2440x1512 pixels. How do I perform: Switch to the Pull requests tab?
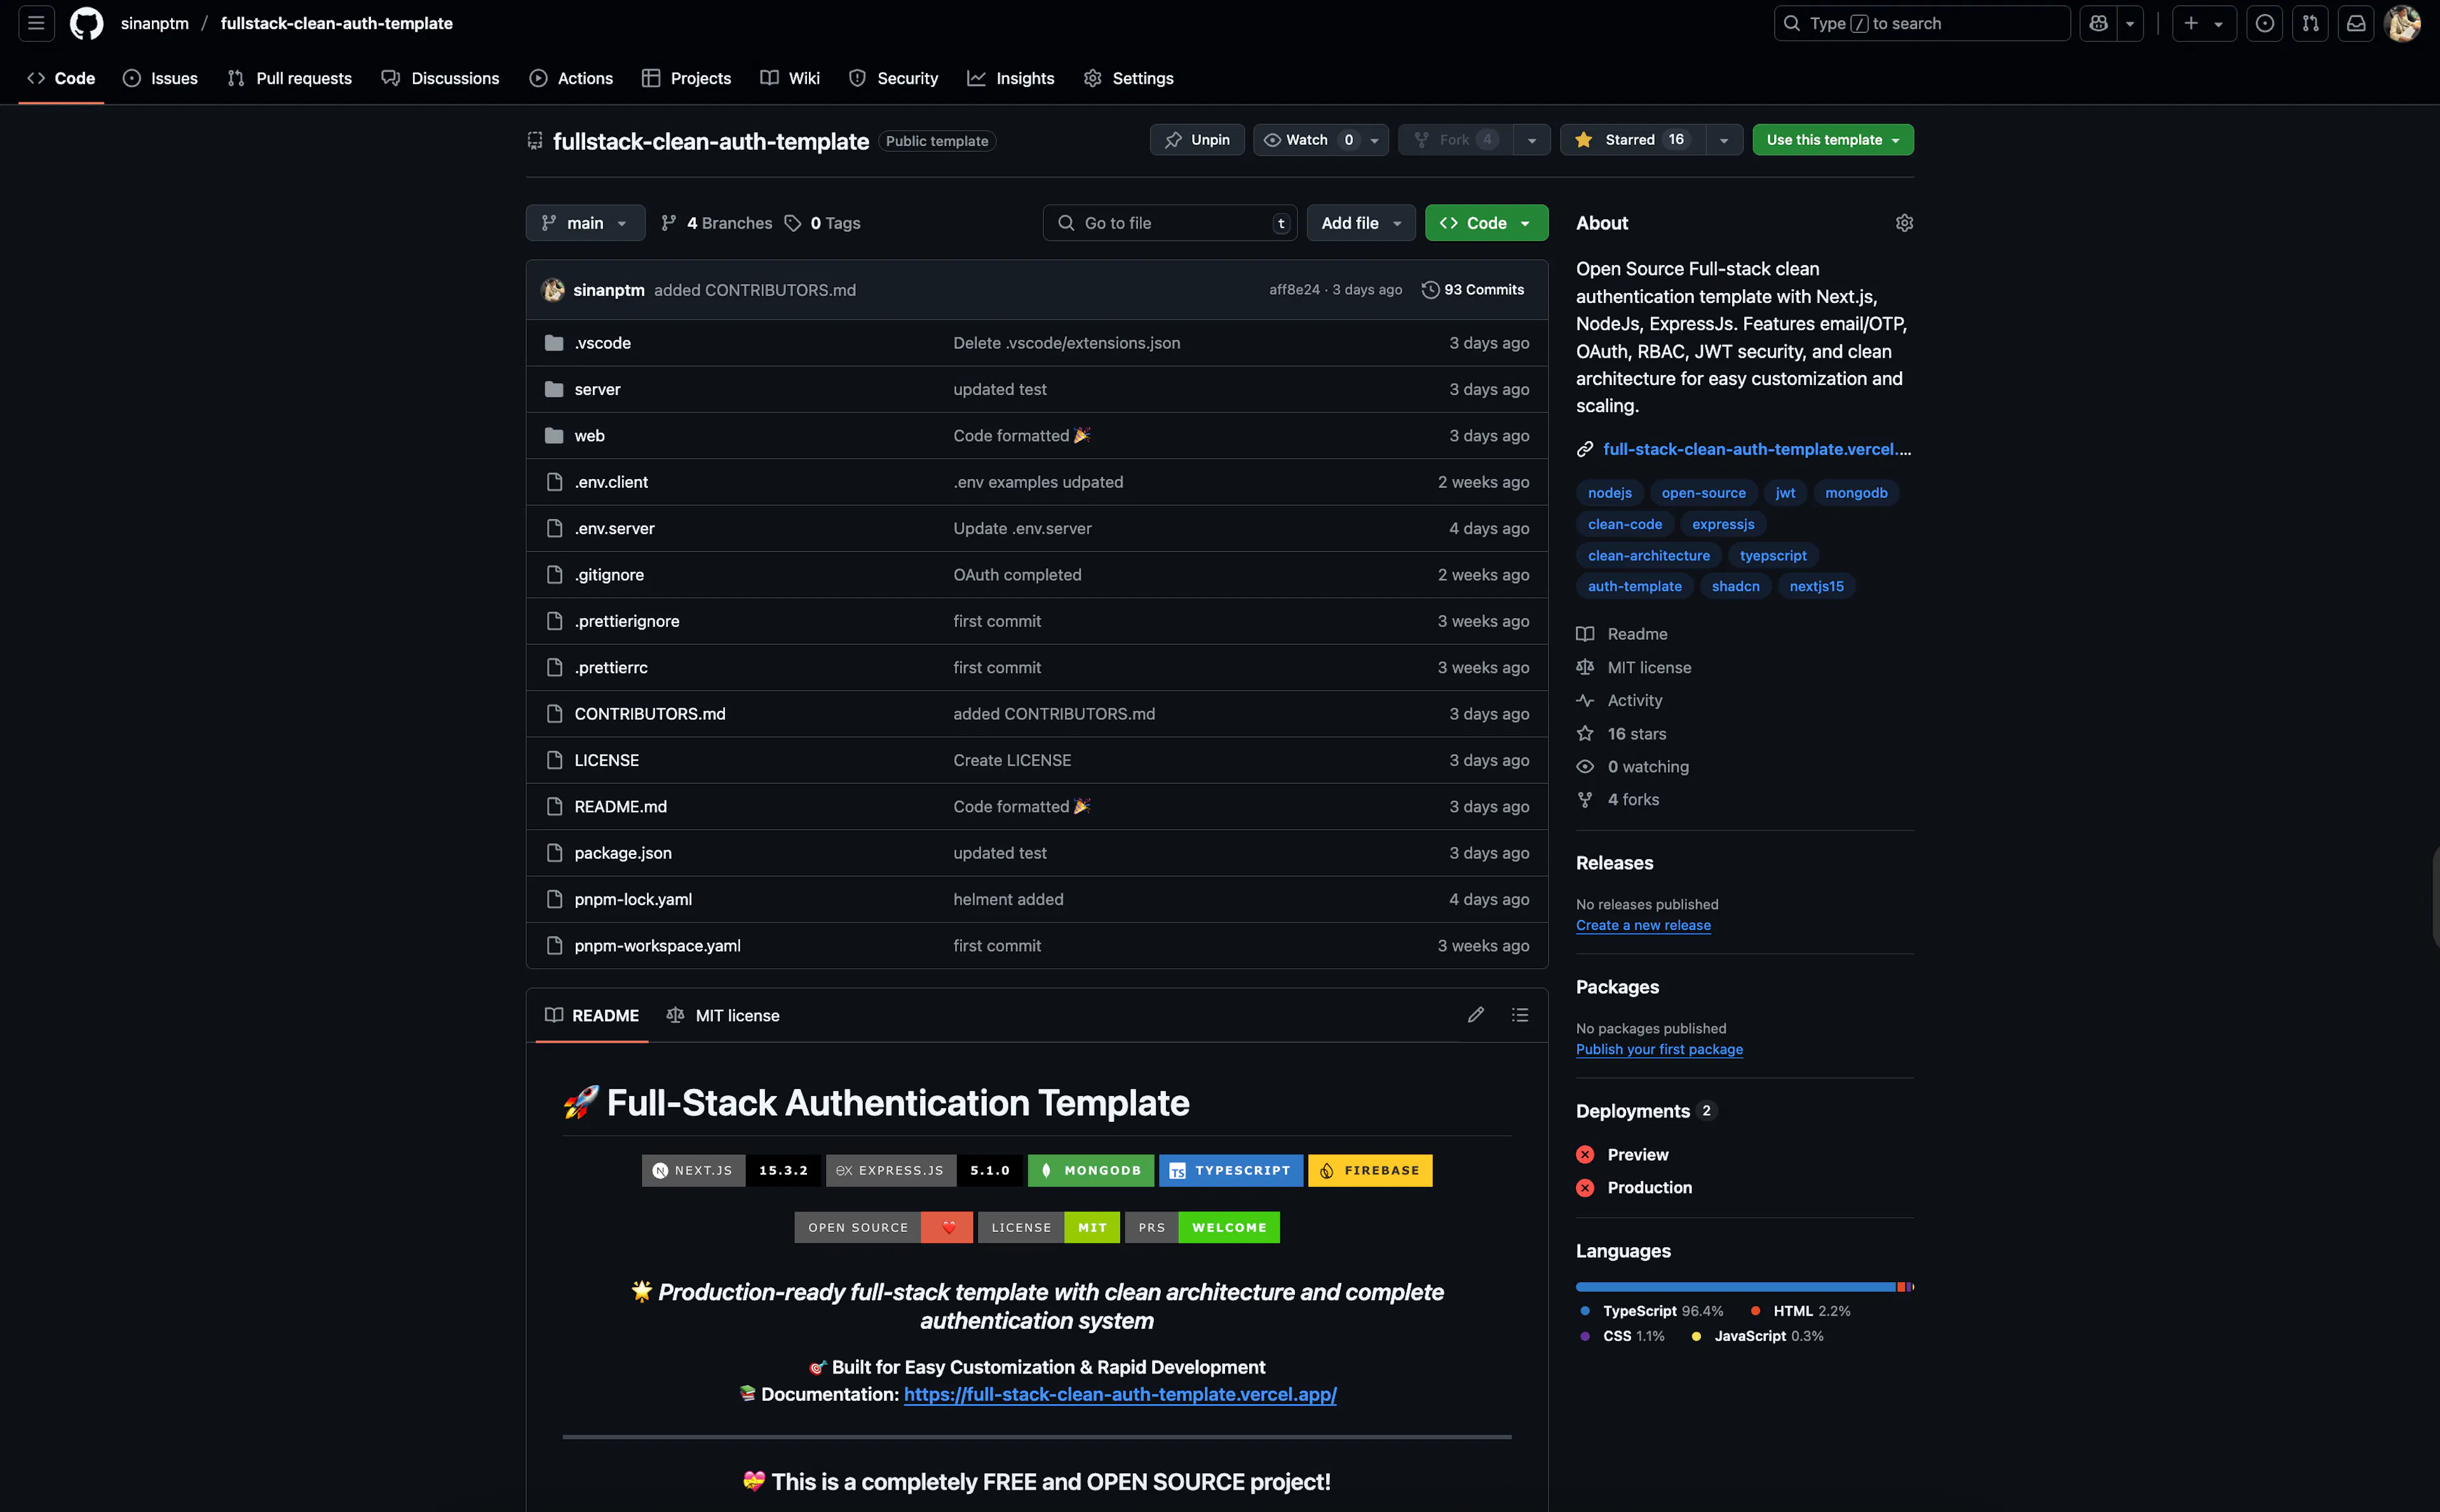point(290,78)
